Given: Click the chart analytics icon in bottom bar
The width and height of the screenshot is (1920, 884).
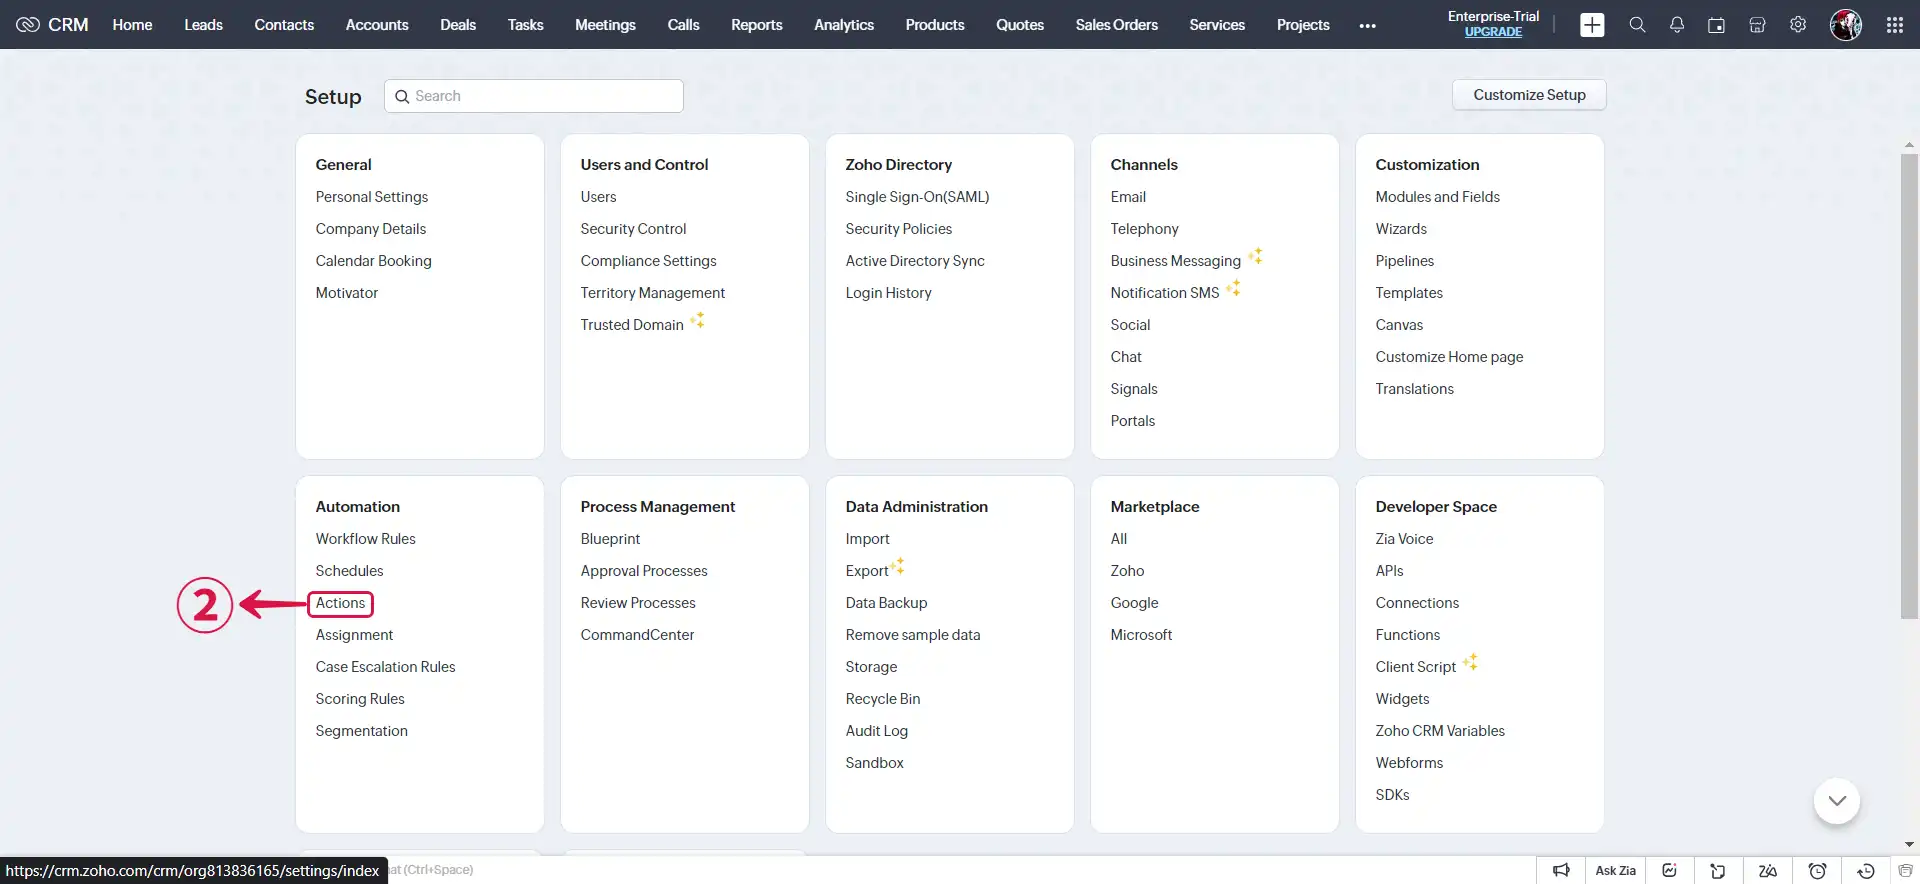Looking at the screenshot, I should [x=1669, y=870].
